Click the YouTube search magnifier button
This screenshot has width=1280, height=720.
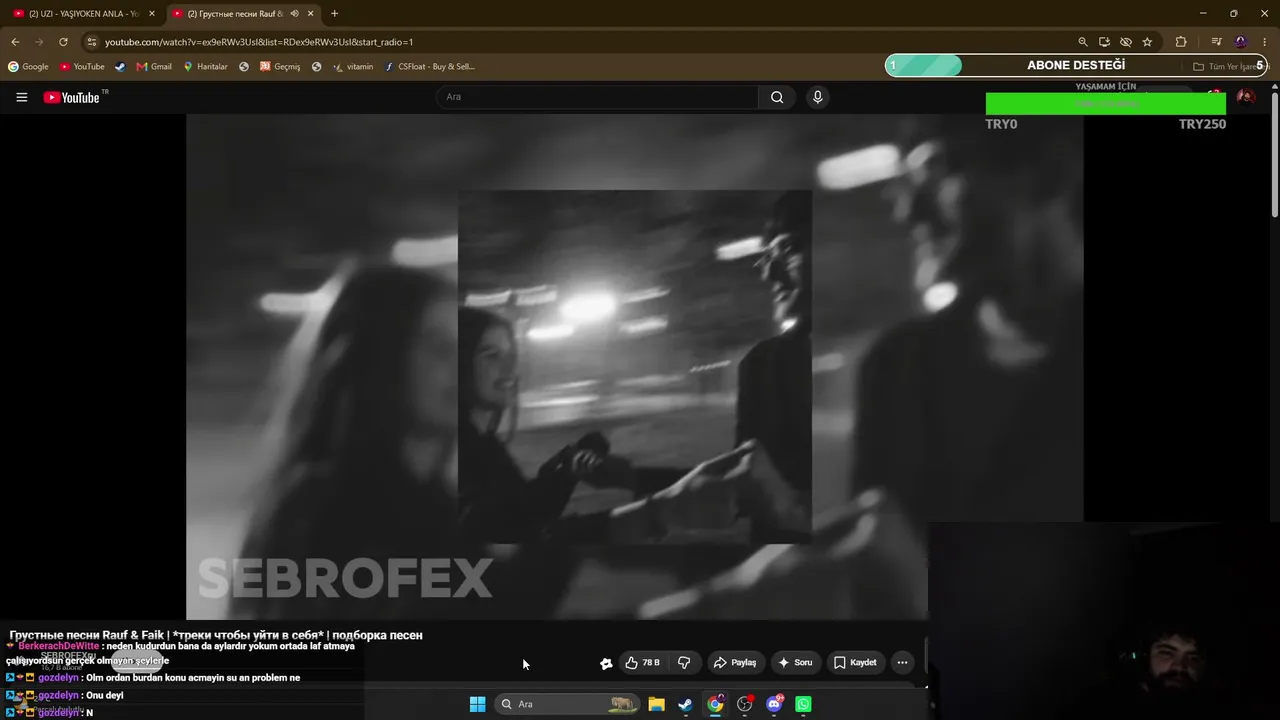(777, 97)
